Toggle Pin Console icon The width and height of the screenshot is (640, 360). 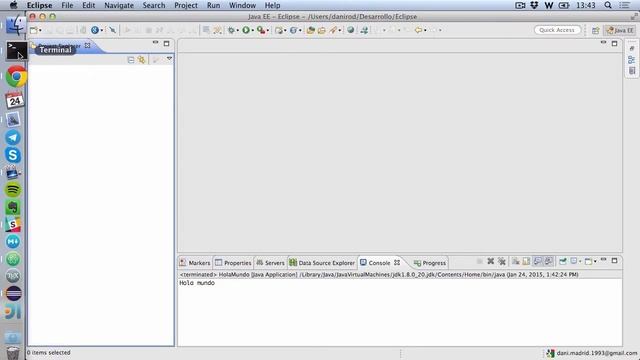point(563,261)
